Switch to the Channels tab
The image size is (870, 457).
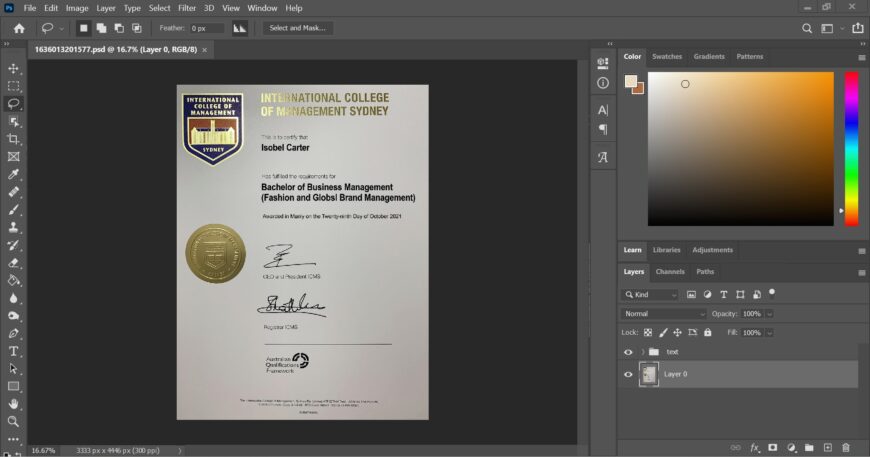670,272
